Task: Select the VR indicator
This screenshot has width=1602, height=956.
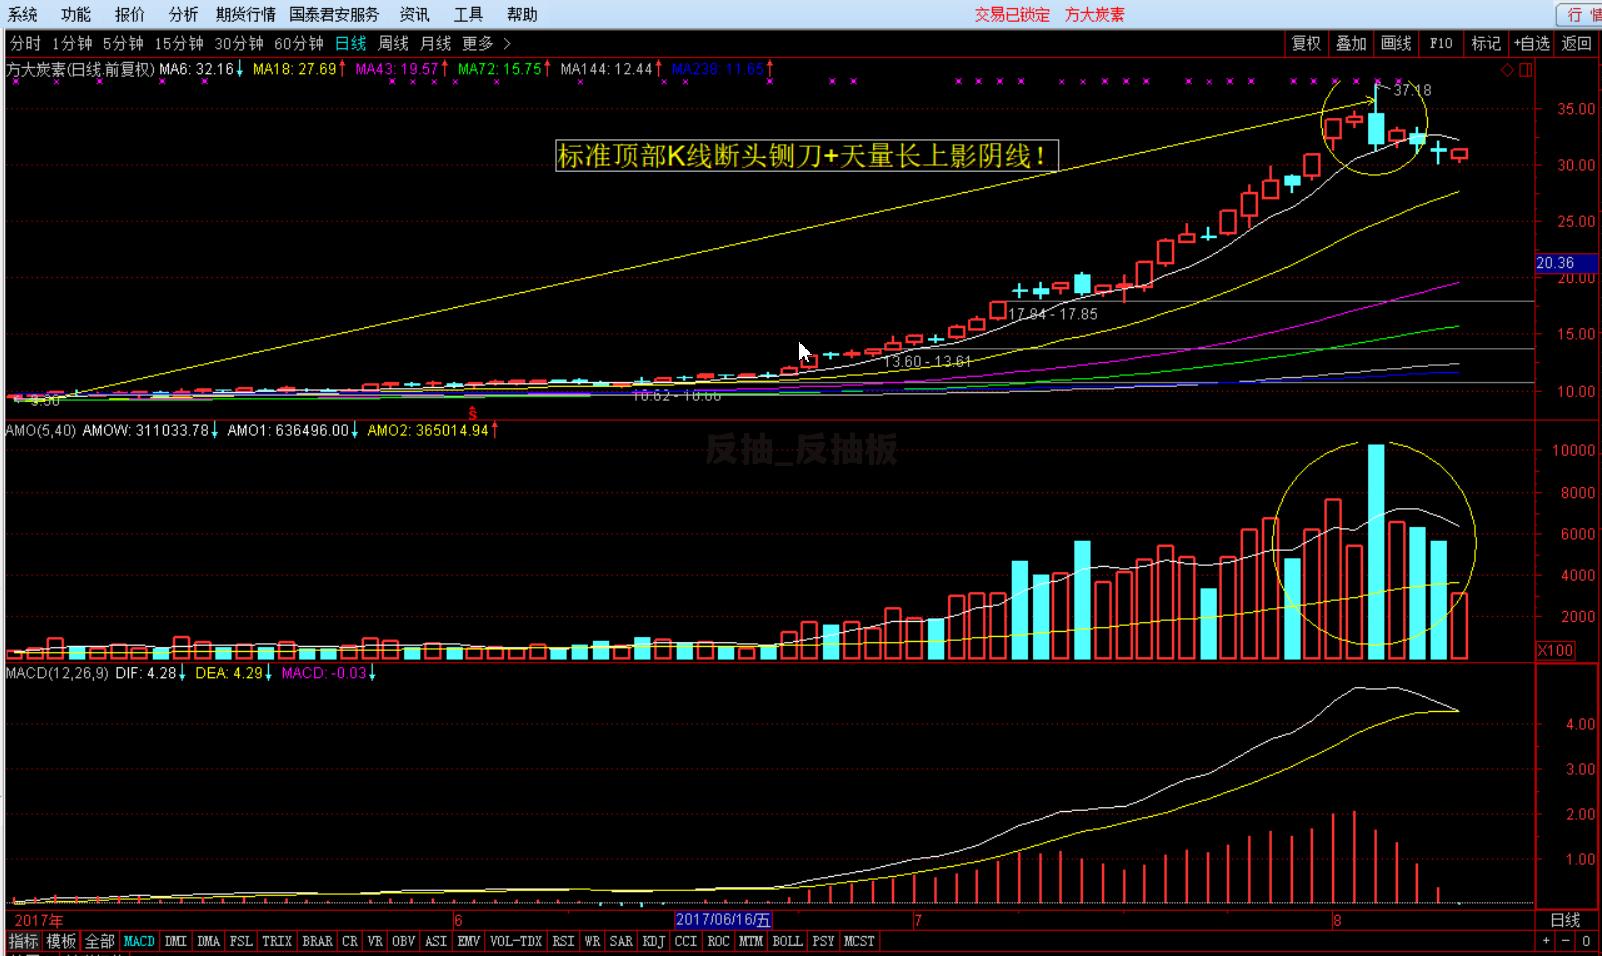Action: tap(375, 941)
